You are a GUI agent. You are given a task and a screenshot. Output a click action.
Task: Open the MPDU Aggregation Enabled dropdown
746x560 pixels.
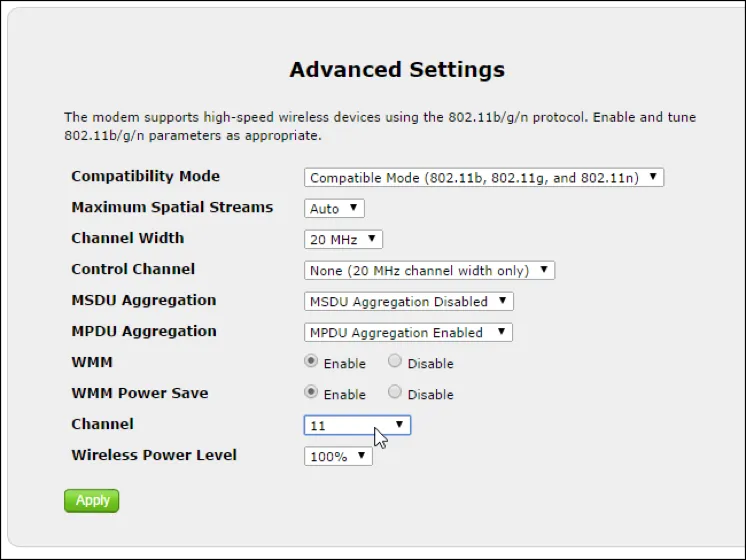tap(408, 333)
